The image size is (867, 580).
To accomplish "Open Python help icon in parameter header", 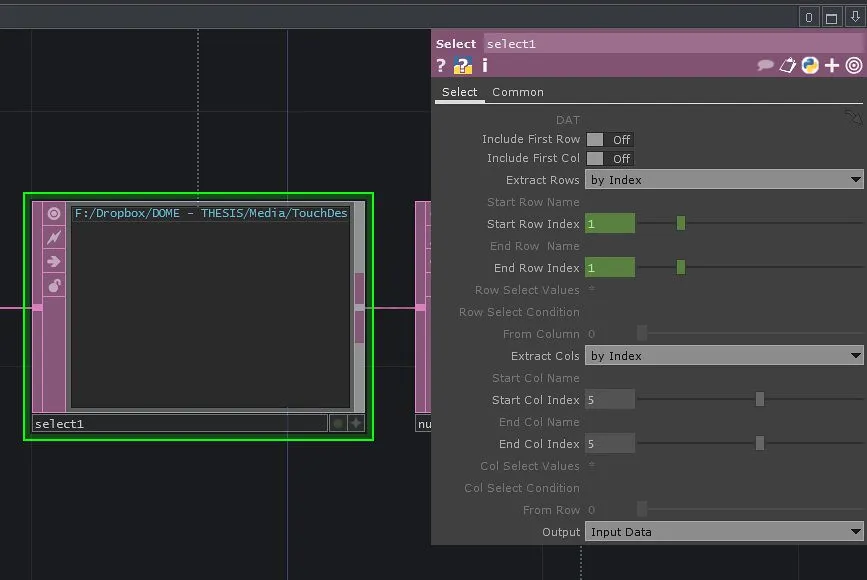I will pyautogui.click(x=462, y=66).
